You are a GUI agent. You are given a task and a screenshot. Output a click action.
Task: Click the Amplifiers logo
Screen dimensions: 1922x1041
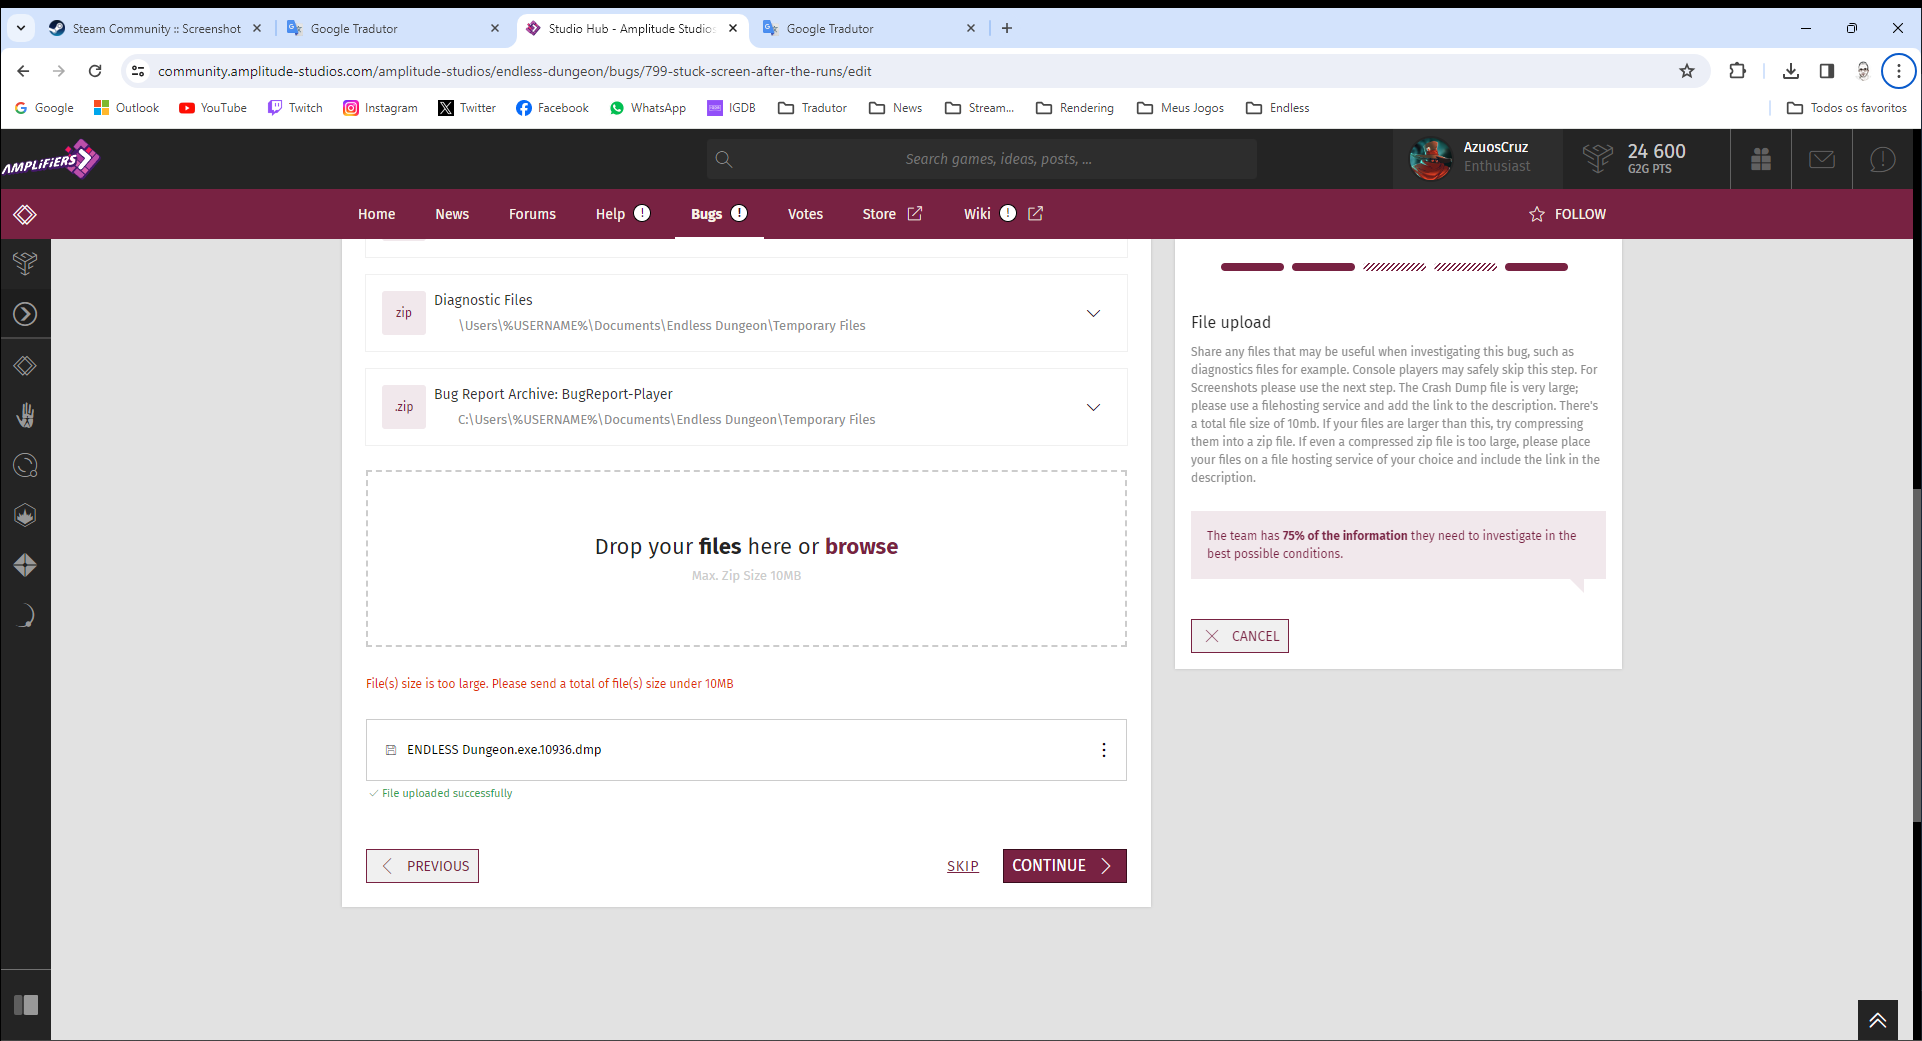click(50, 159)
